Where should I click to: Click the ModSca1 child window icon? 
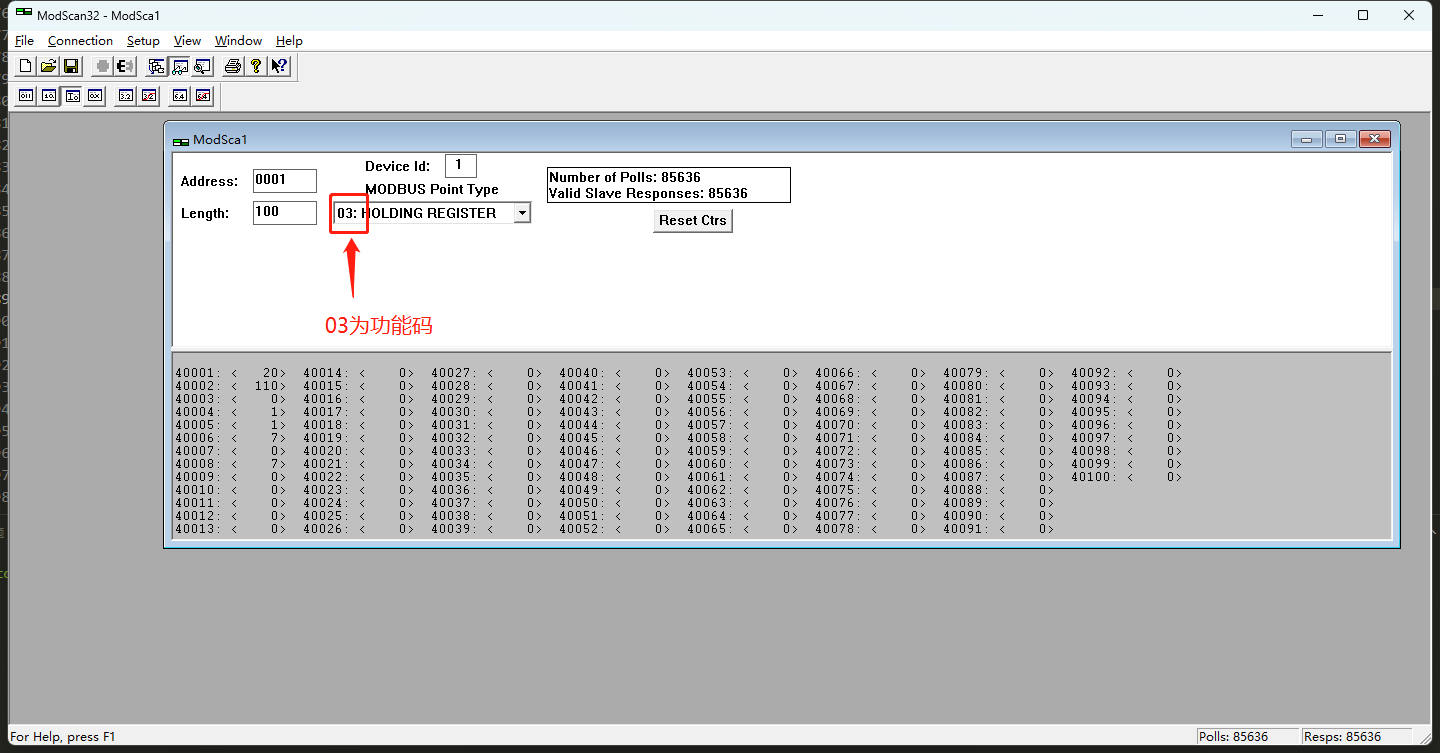(181, 140)
